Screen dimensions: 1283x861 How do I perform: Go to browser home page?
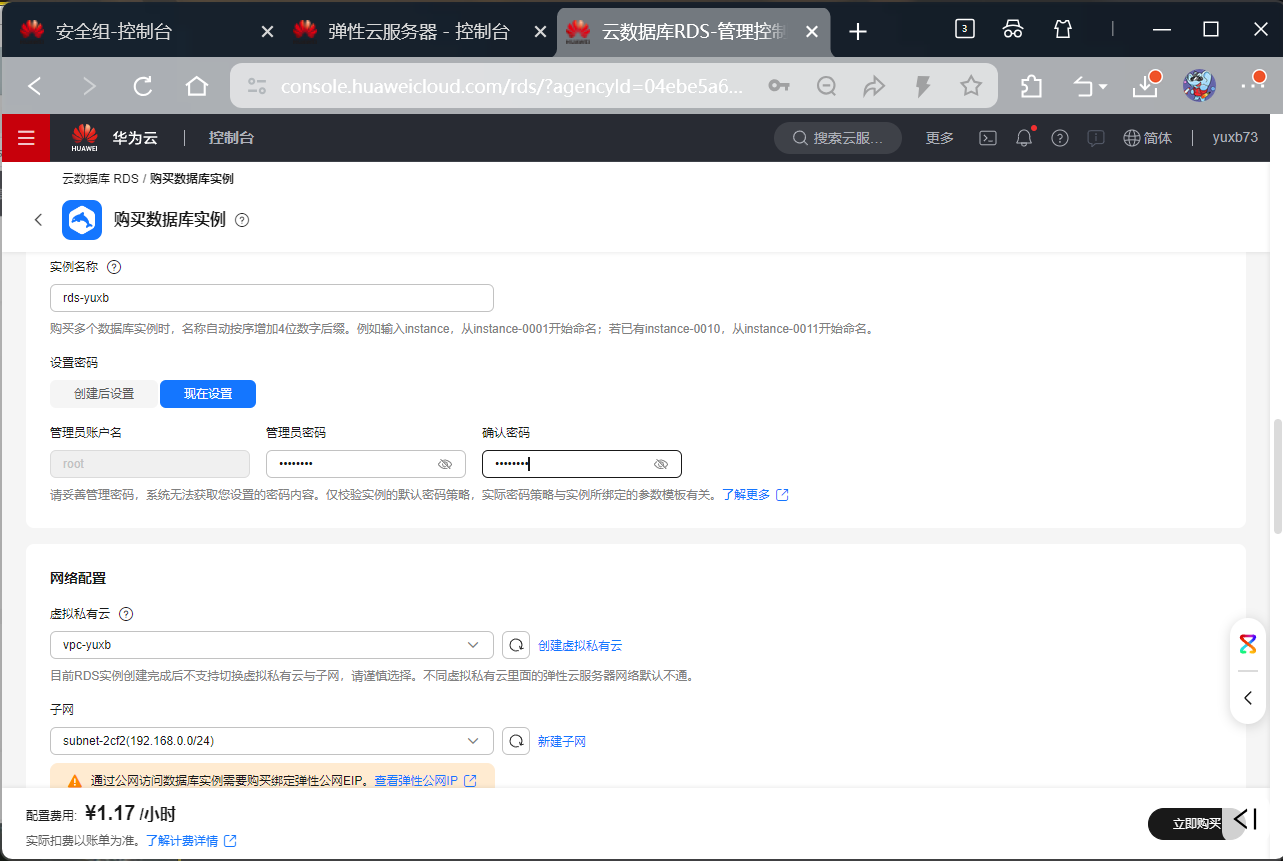197,86
